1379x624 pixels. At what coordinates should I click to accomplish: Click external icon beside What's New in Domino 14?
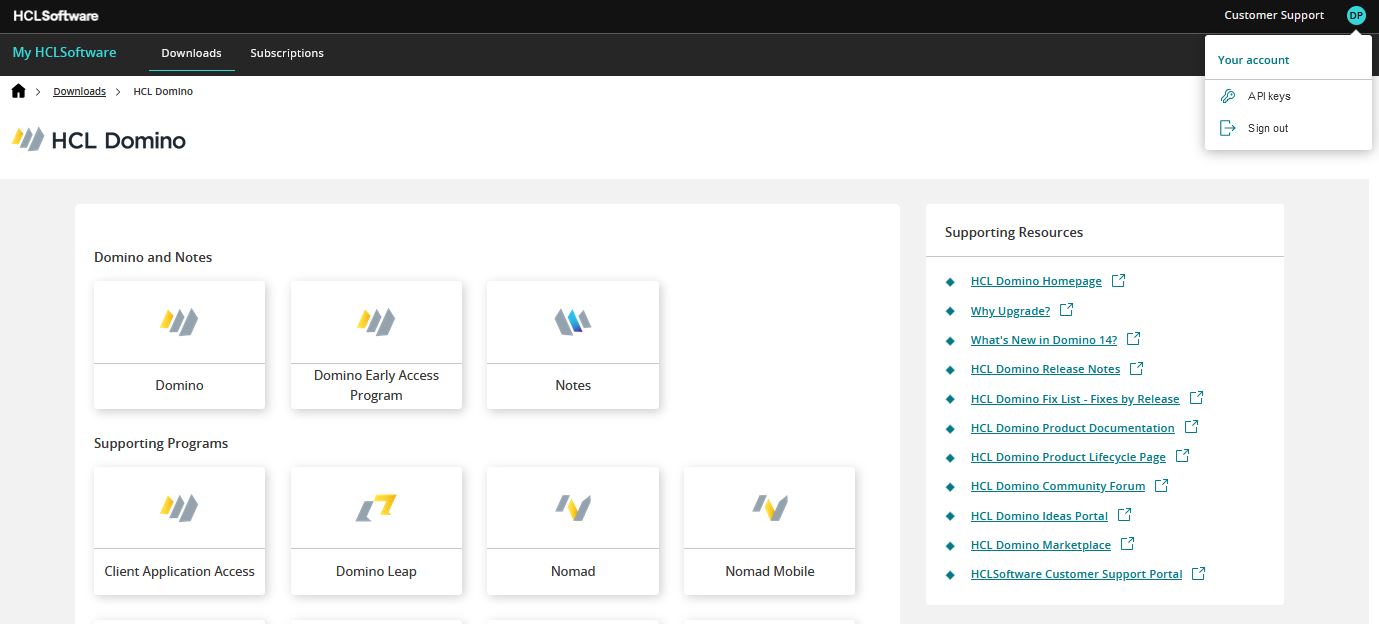coord(1134,339)
